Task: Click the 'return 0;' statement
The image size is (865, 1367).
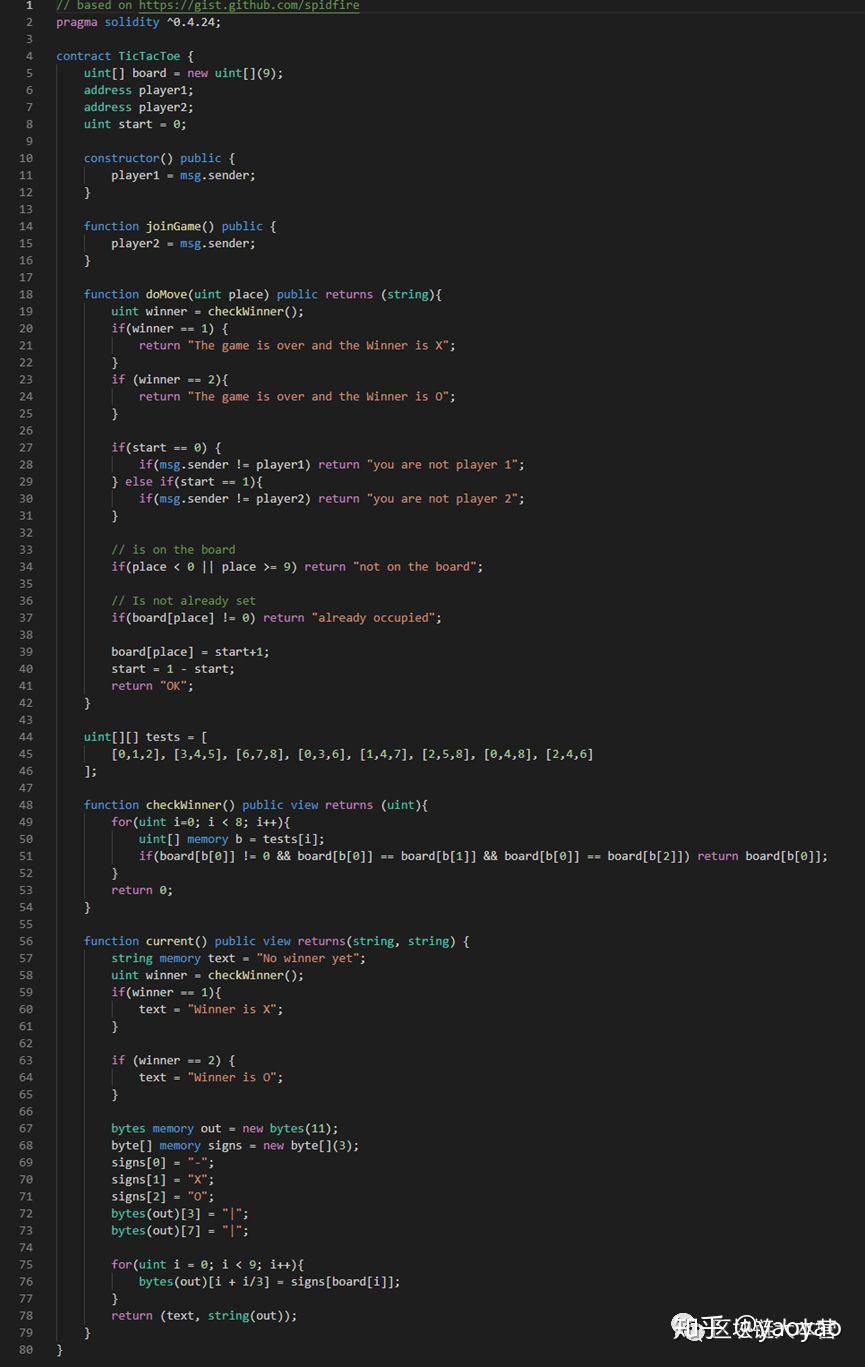Action: click(142, 890)
